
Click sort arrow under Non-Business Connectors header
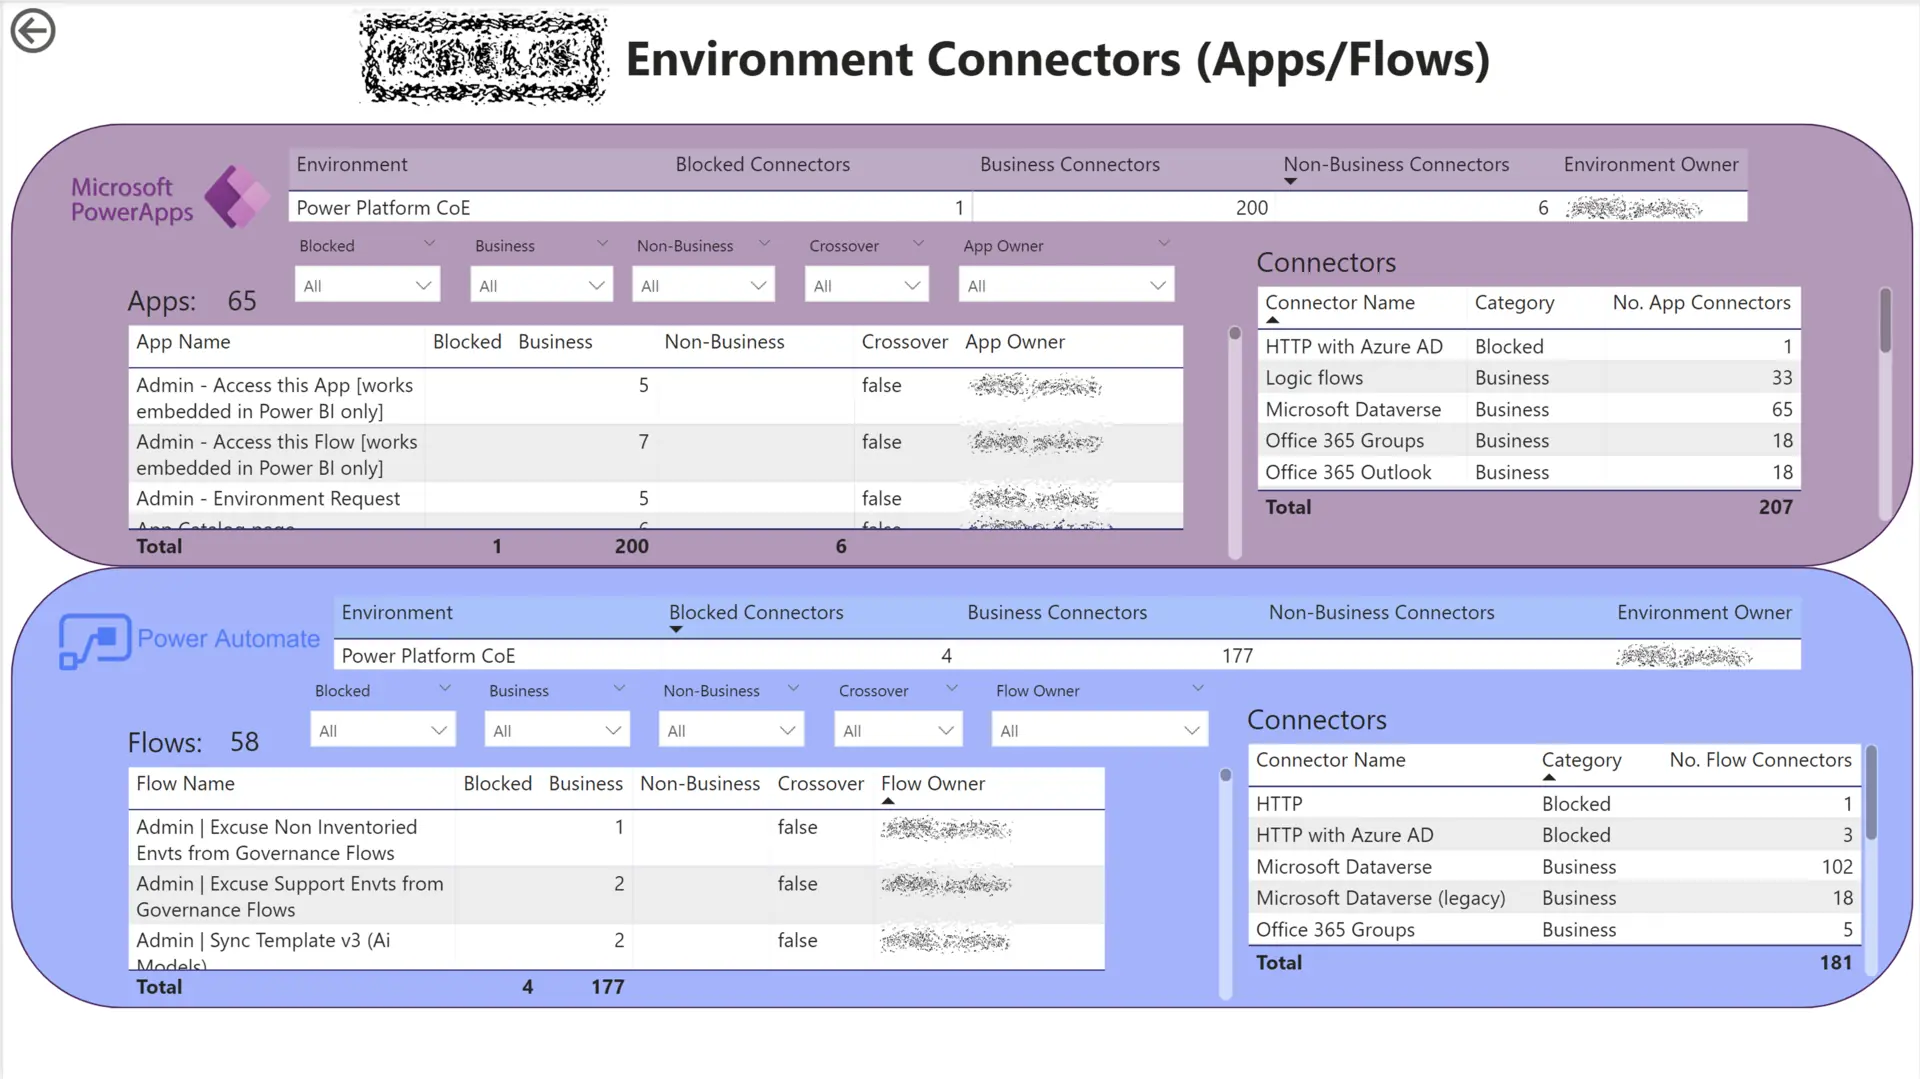[x=1290, y=182]
